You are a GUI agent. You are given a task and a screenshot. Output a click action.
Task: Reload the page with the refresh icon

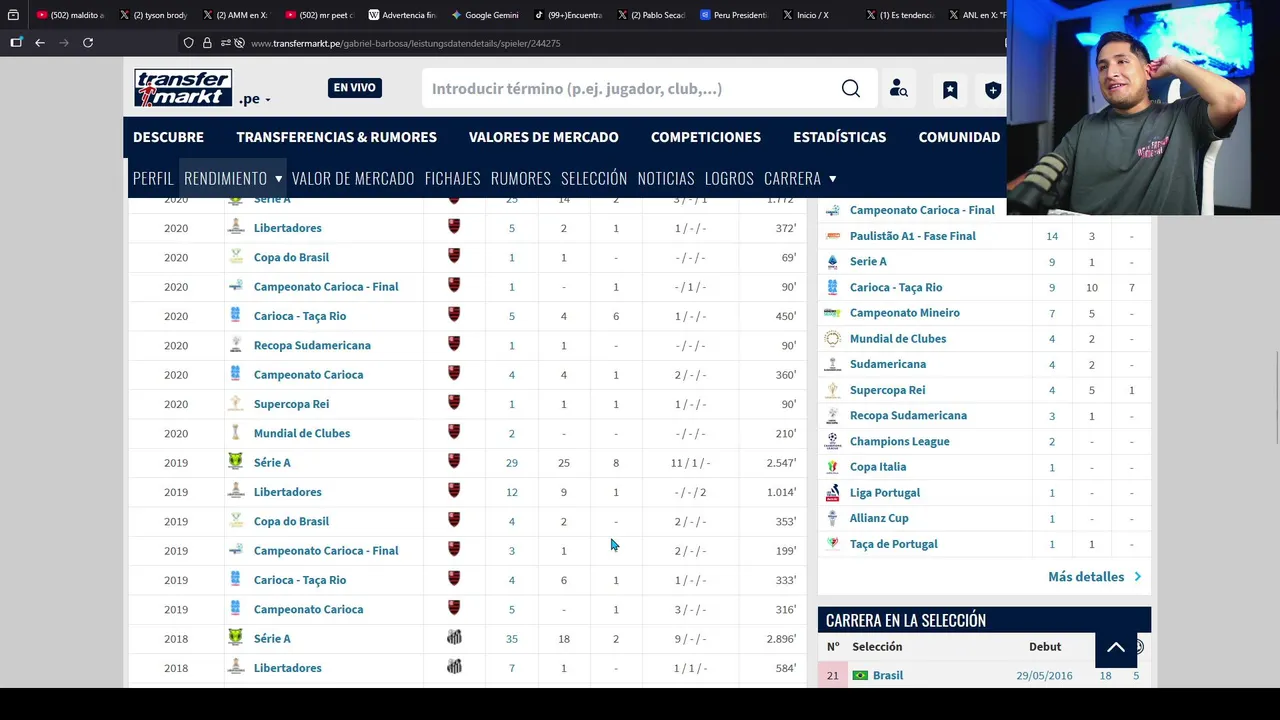[x=88, y=43]
